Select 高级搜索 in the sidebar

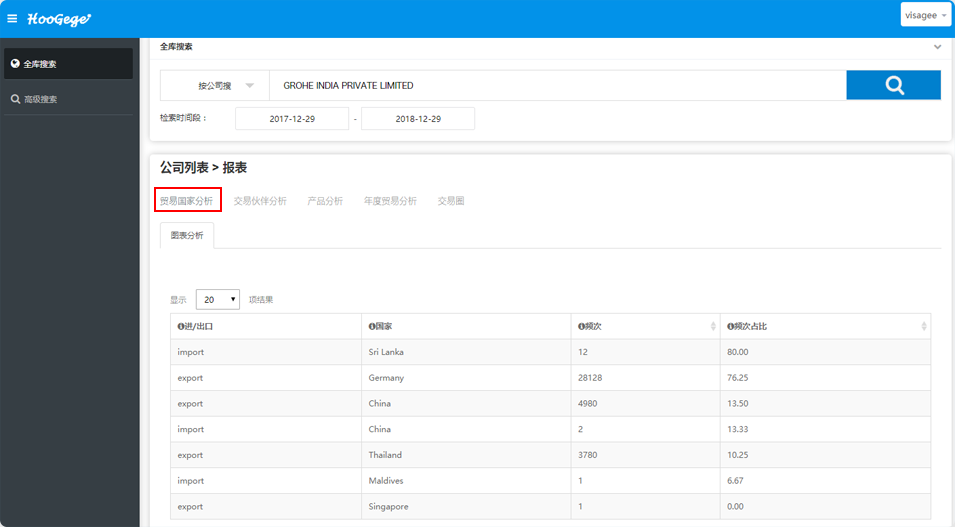68,99
